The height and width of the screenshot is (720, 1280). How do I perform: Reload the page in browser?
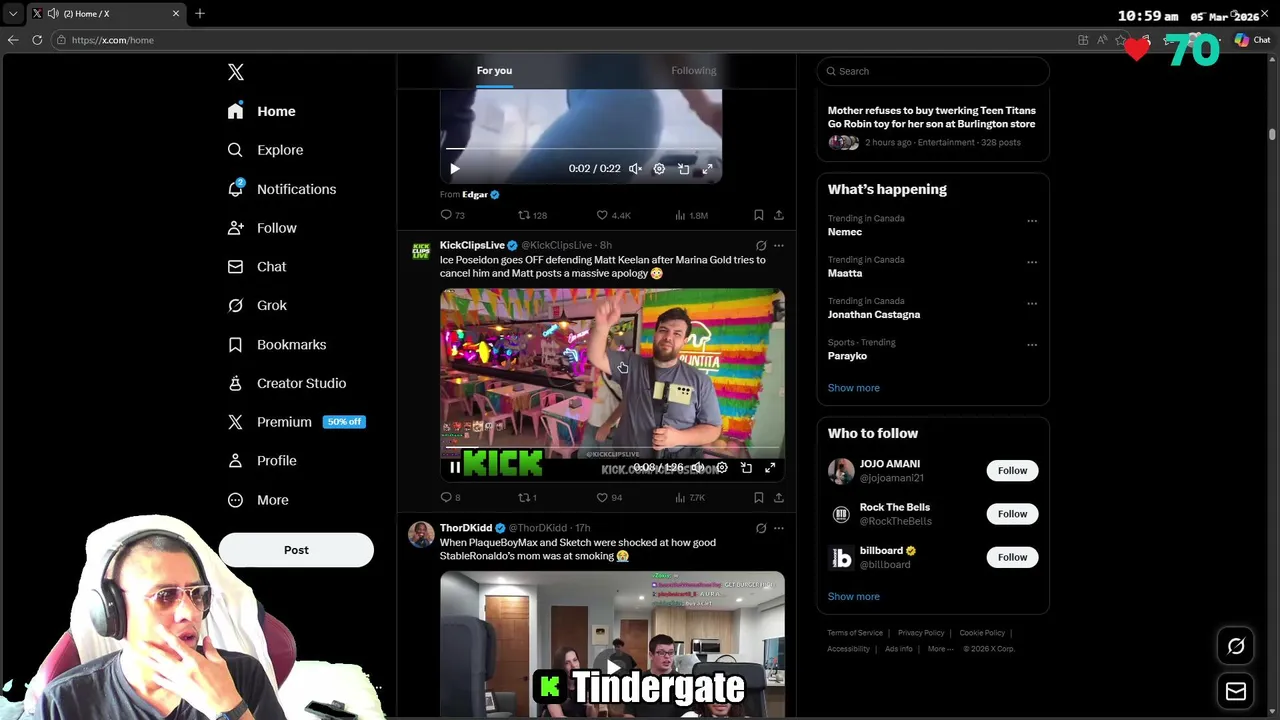pos(37,40)
